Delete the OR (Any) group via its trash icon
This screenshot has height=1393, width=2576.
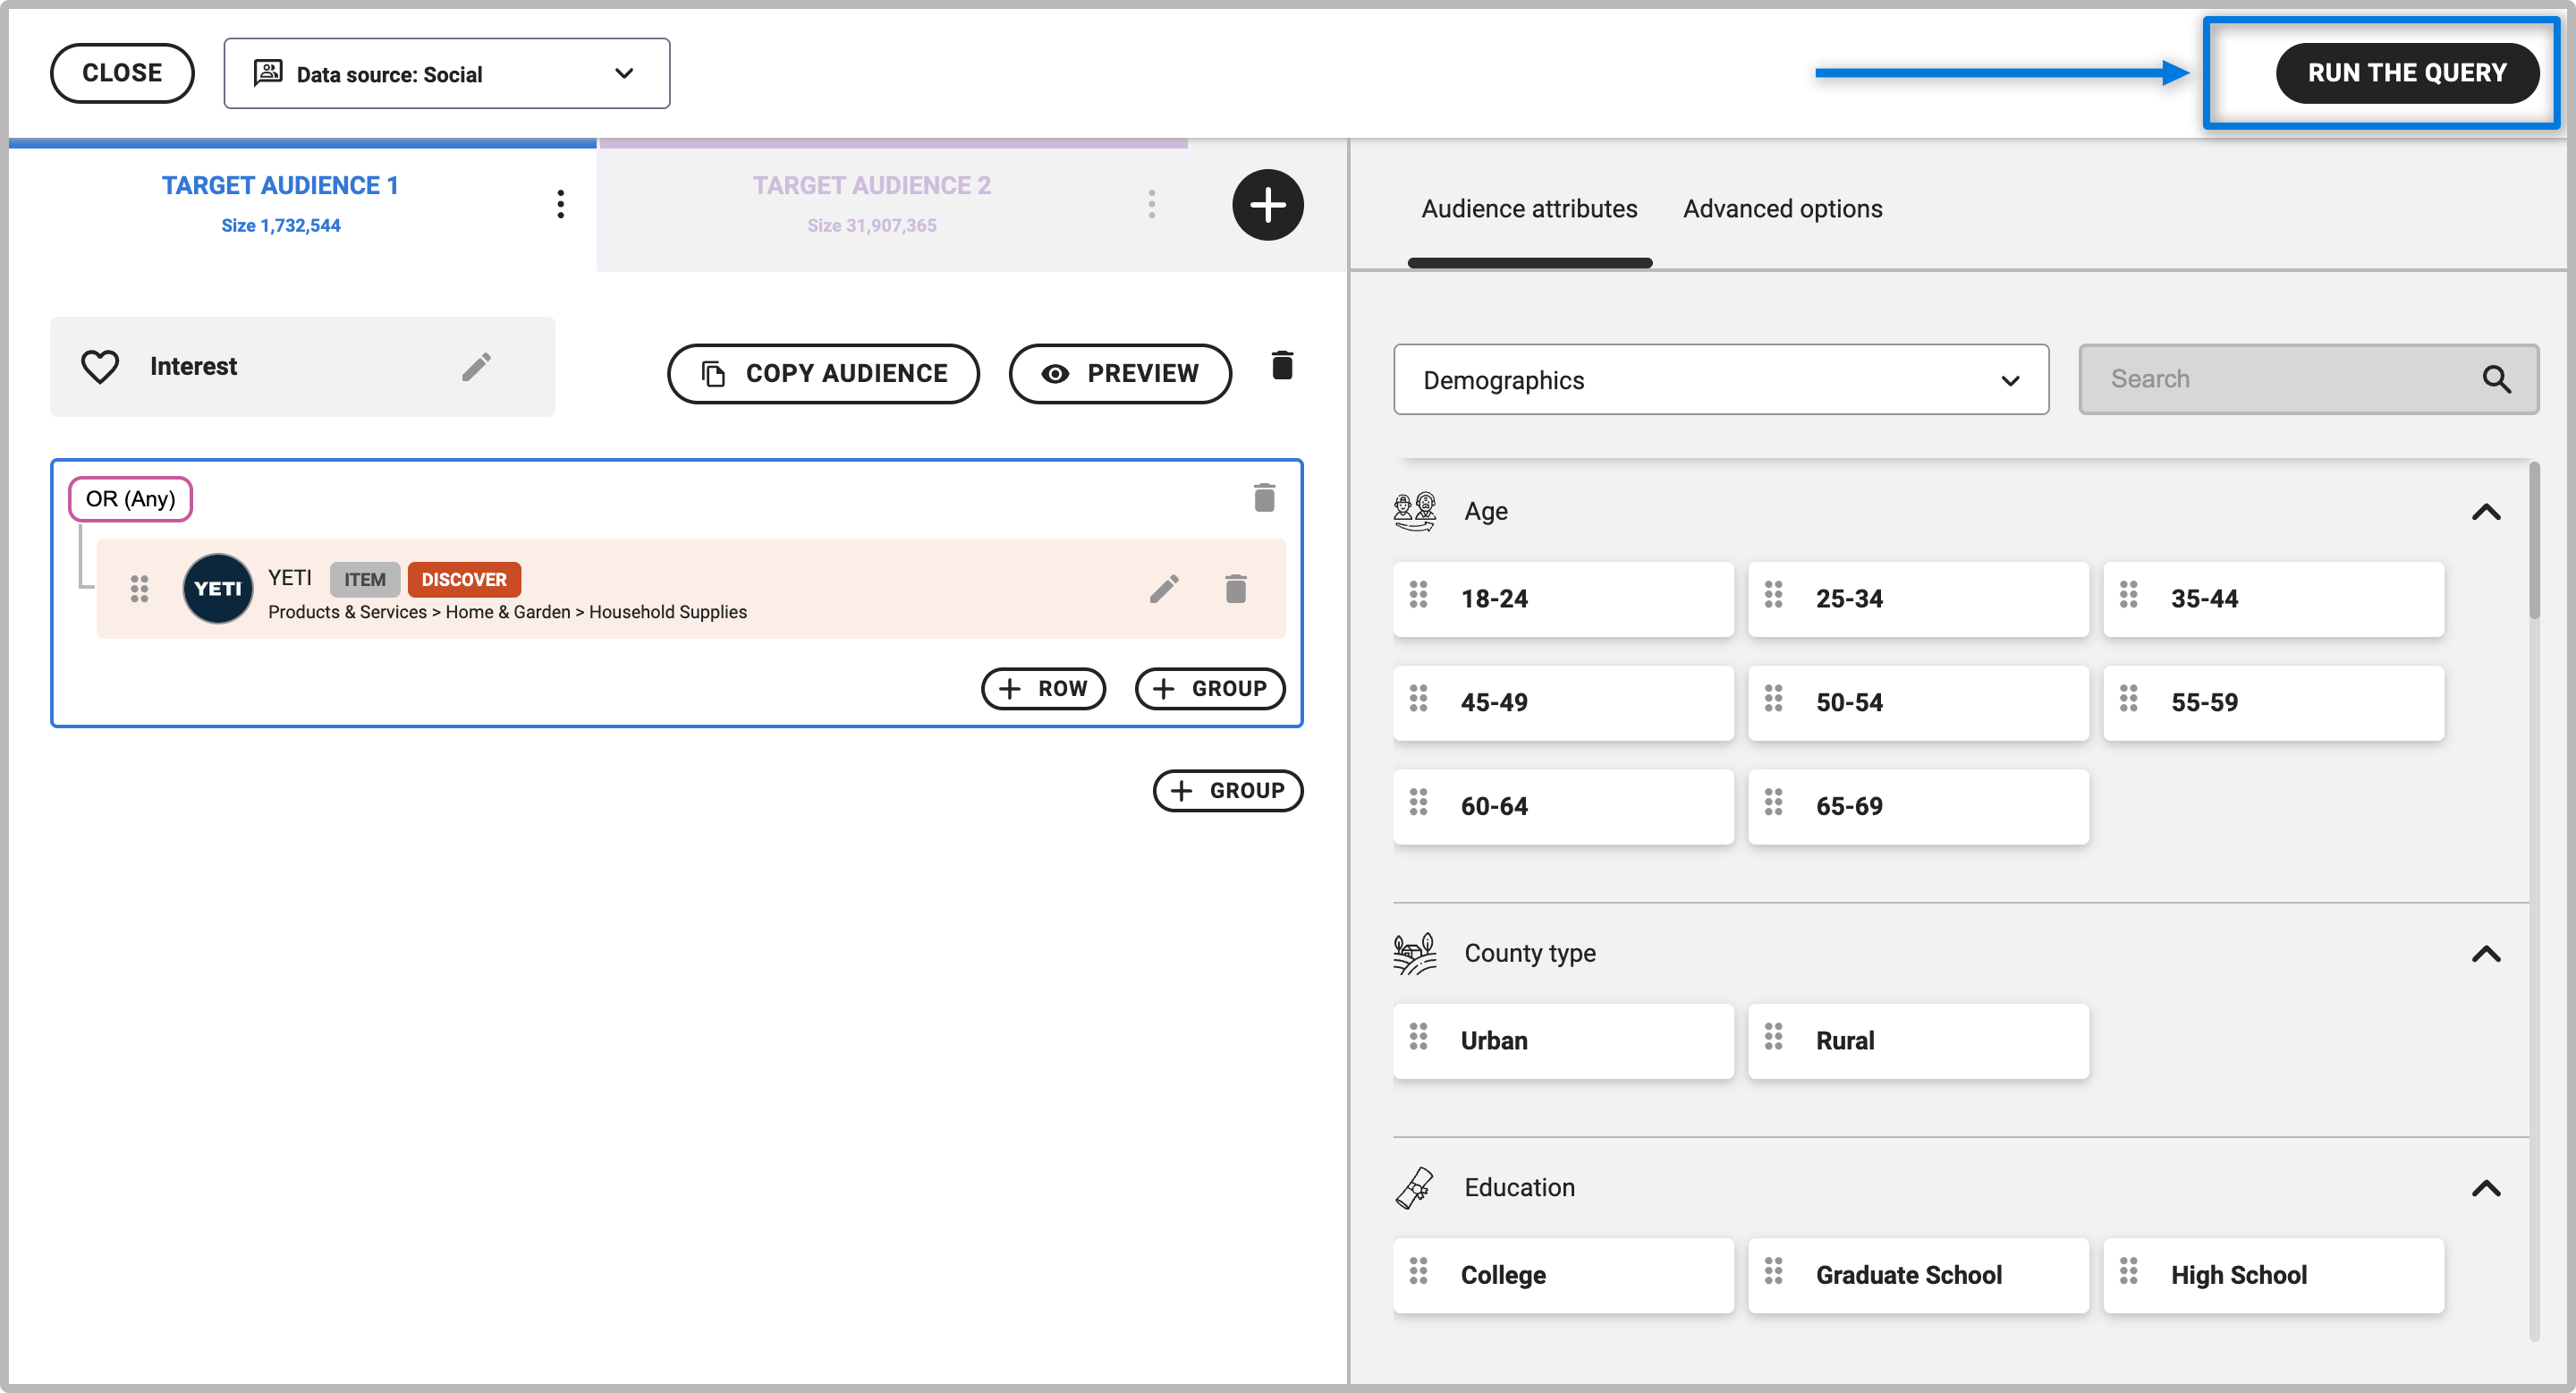[1264, 498]
